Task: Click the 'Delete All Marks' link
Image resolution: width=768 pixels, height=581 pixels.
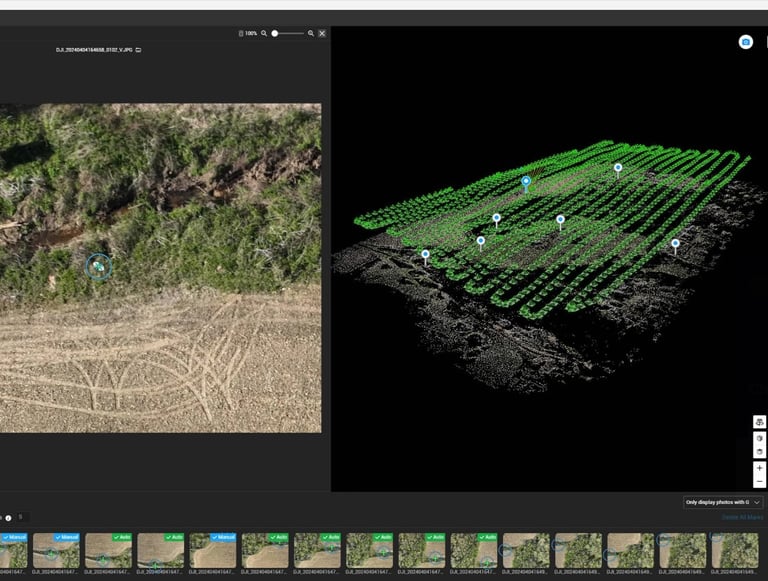Action: click(x=742, y=517)
